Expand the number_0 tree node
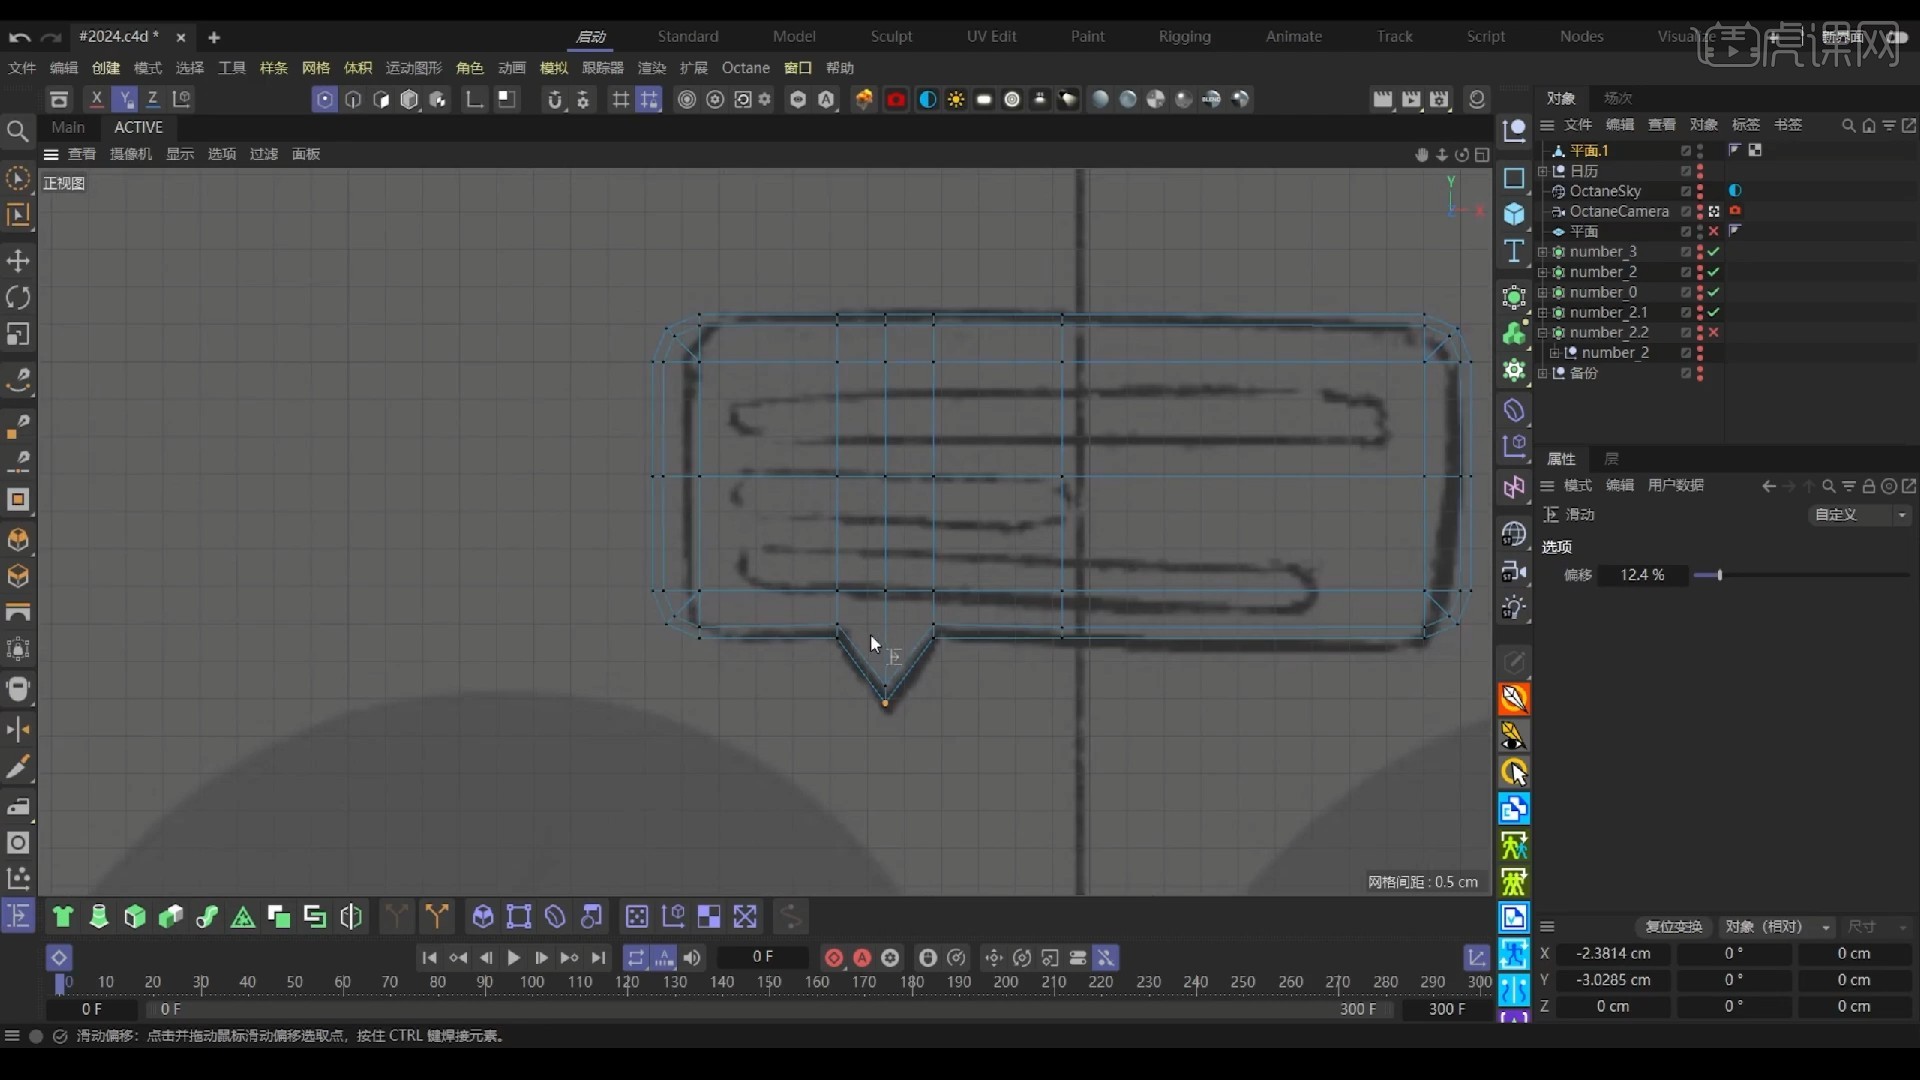Screen dimensions: 1920x1080 click(x=1543, y=292)
